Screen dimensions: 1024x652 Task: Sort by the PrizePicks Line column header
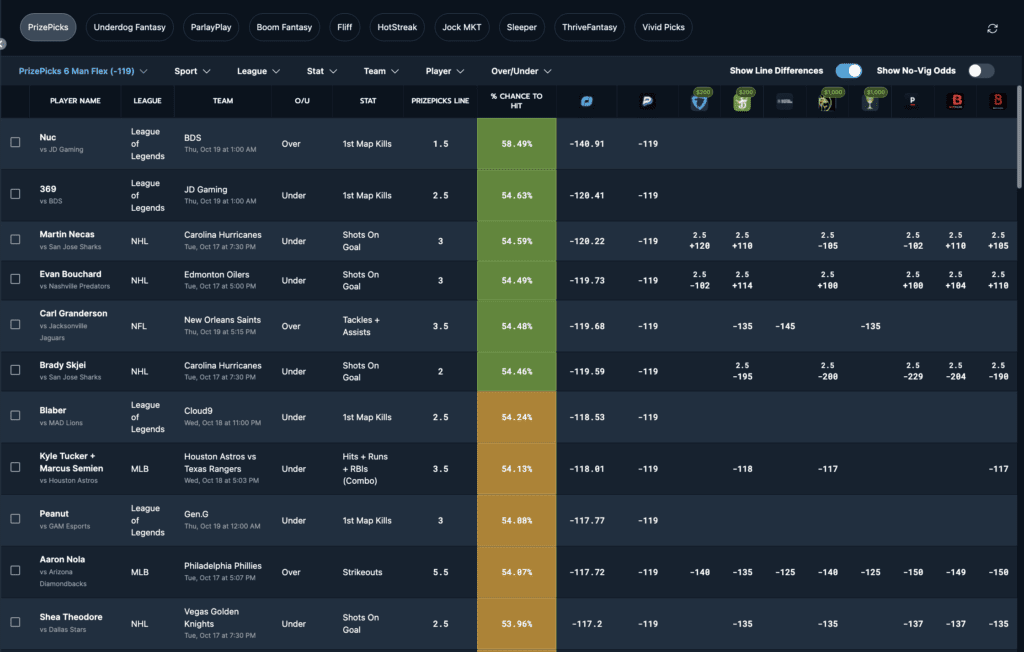pyautogui.click(x=440, y=101)
